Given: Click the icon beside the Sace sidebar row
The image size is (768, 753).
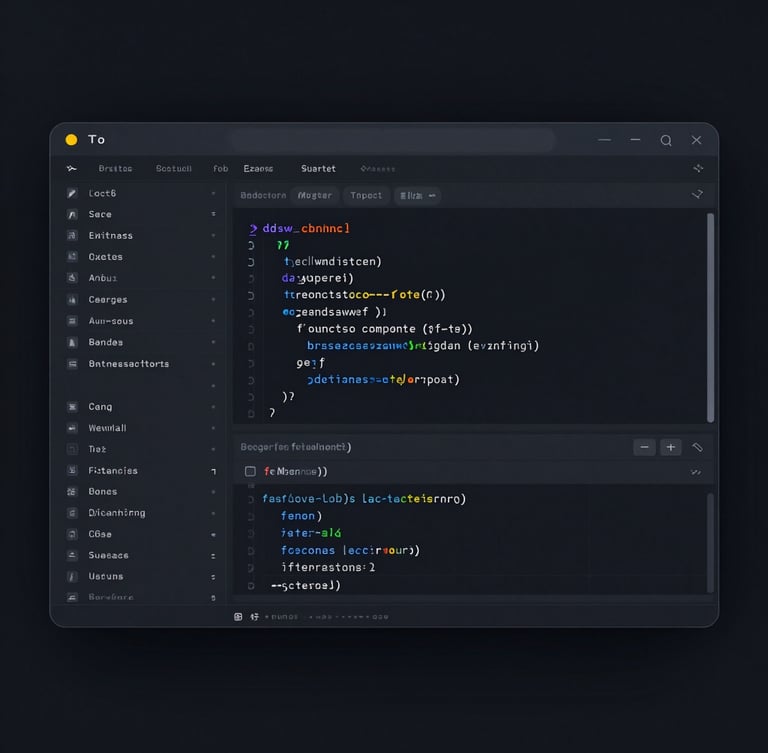Looking at the screenshot, I should point(72,214).
